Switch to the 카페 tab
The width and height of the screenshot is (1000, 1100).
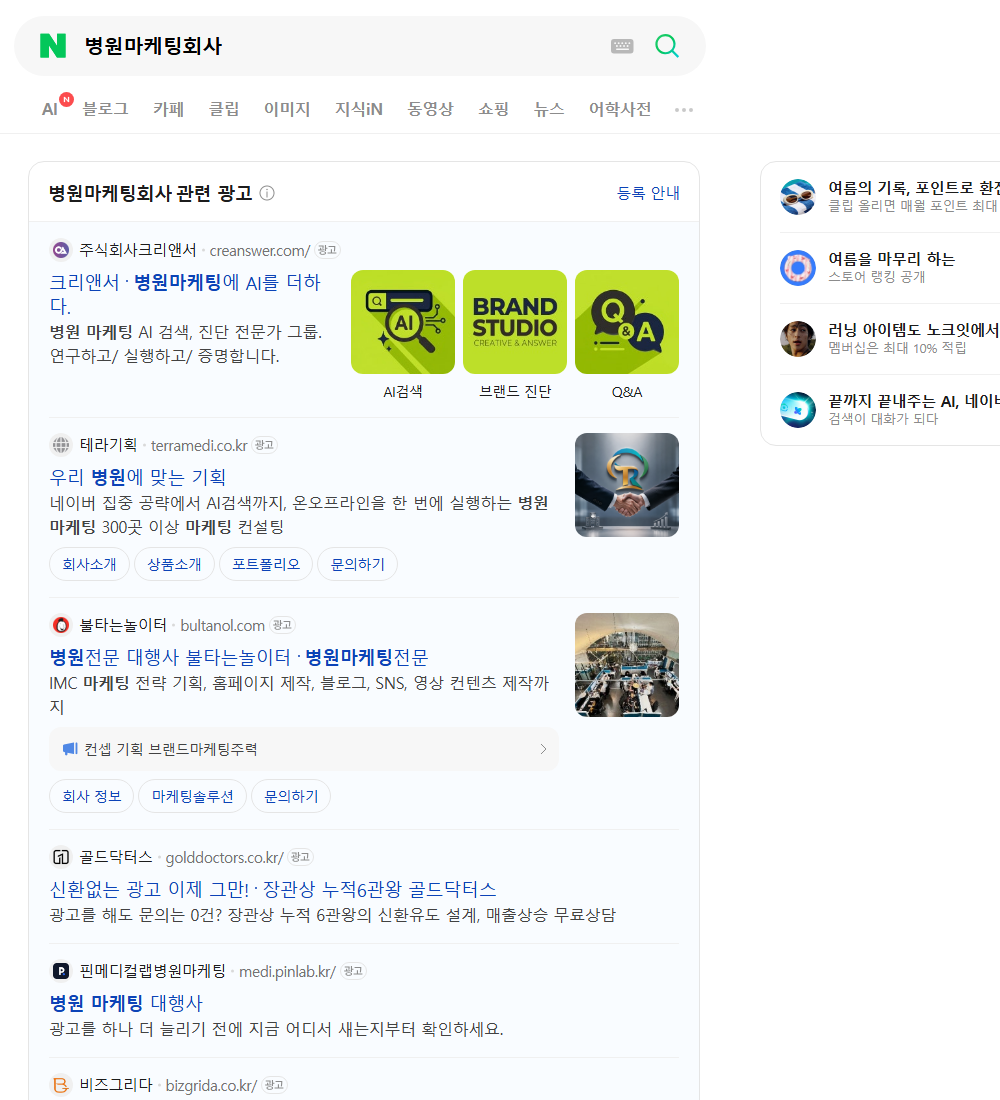[x=168, y=109]
